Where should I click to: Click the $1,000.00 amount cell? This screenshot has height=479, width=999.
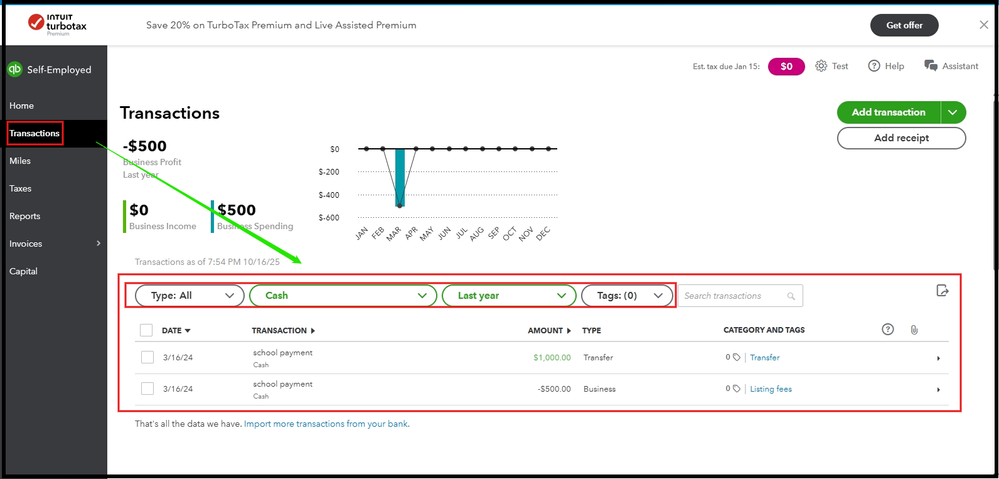coord(552,357)
